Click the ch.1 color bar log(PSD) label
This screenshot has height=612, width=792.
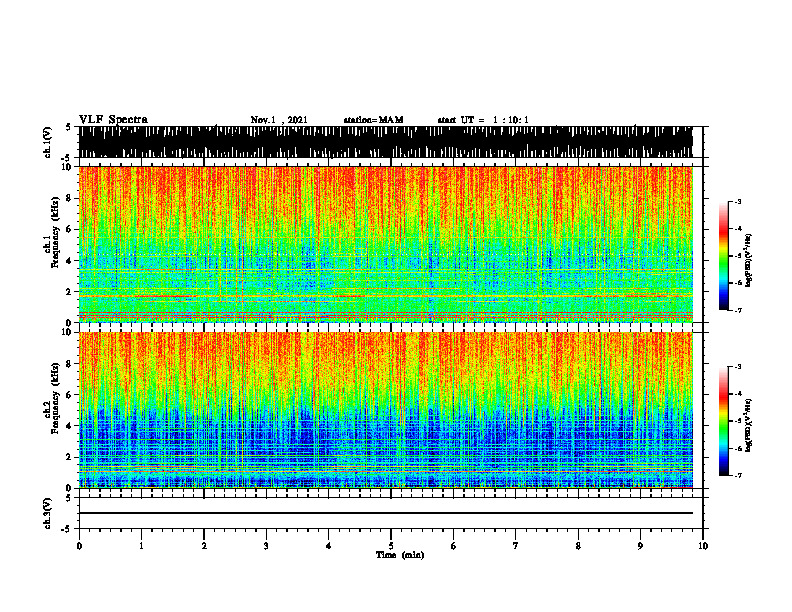tap(748, 261)
